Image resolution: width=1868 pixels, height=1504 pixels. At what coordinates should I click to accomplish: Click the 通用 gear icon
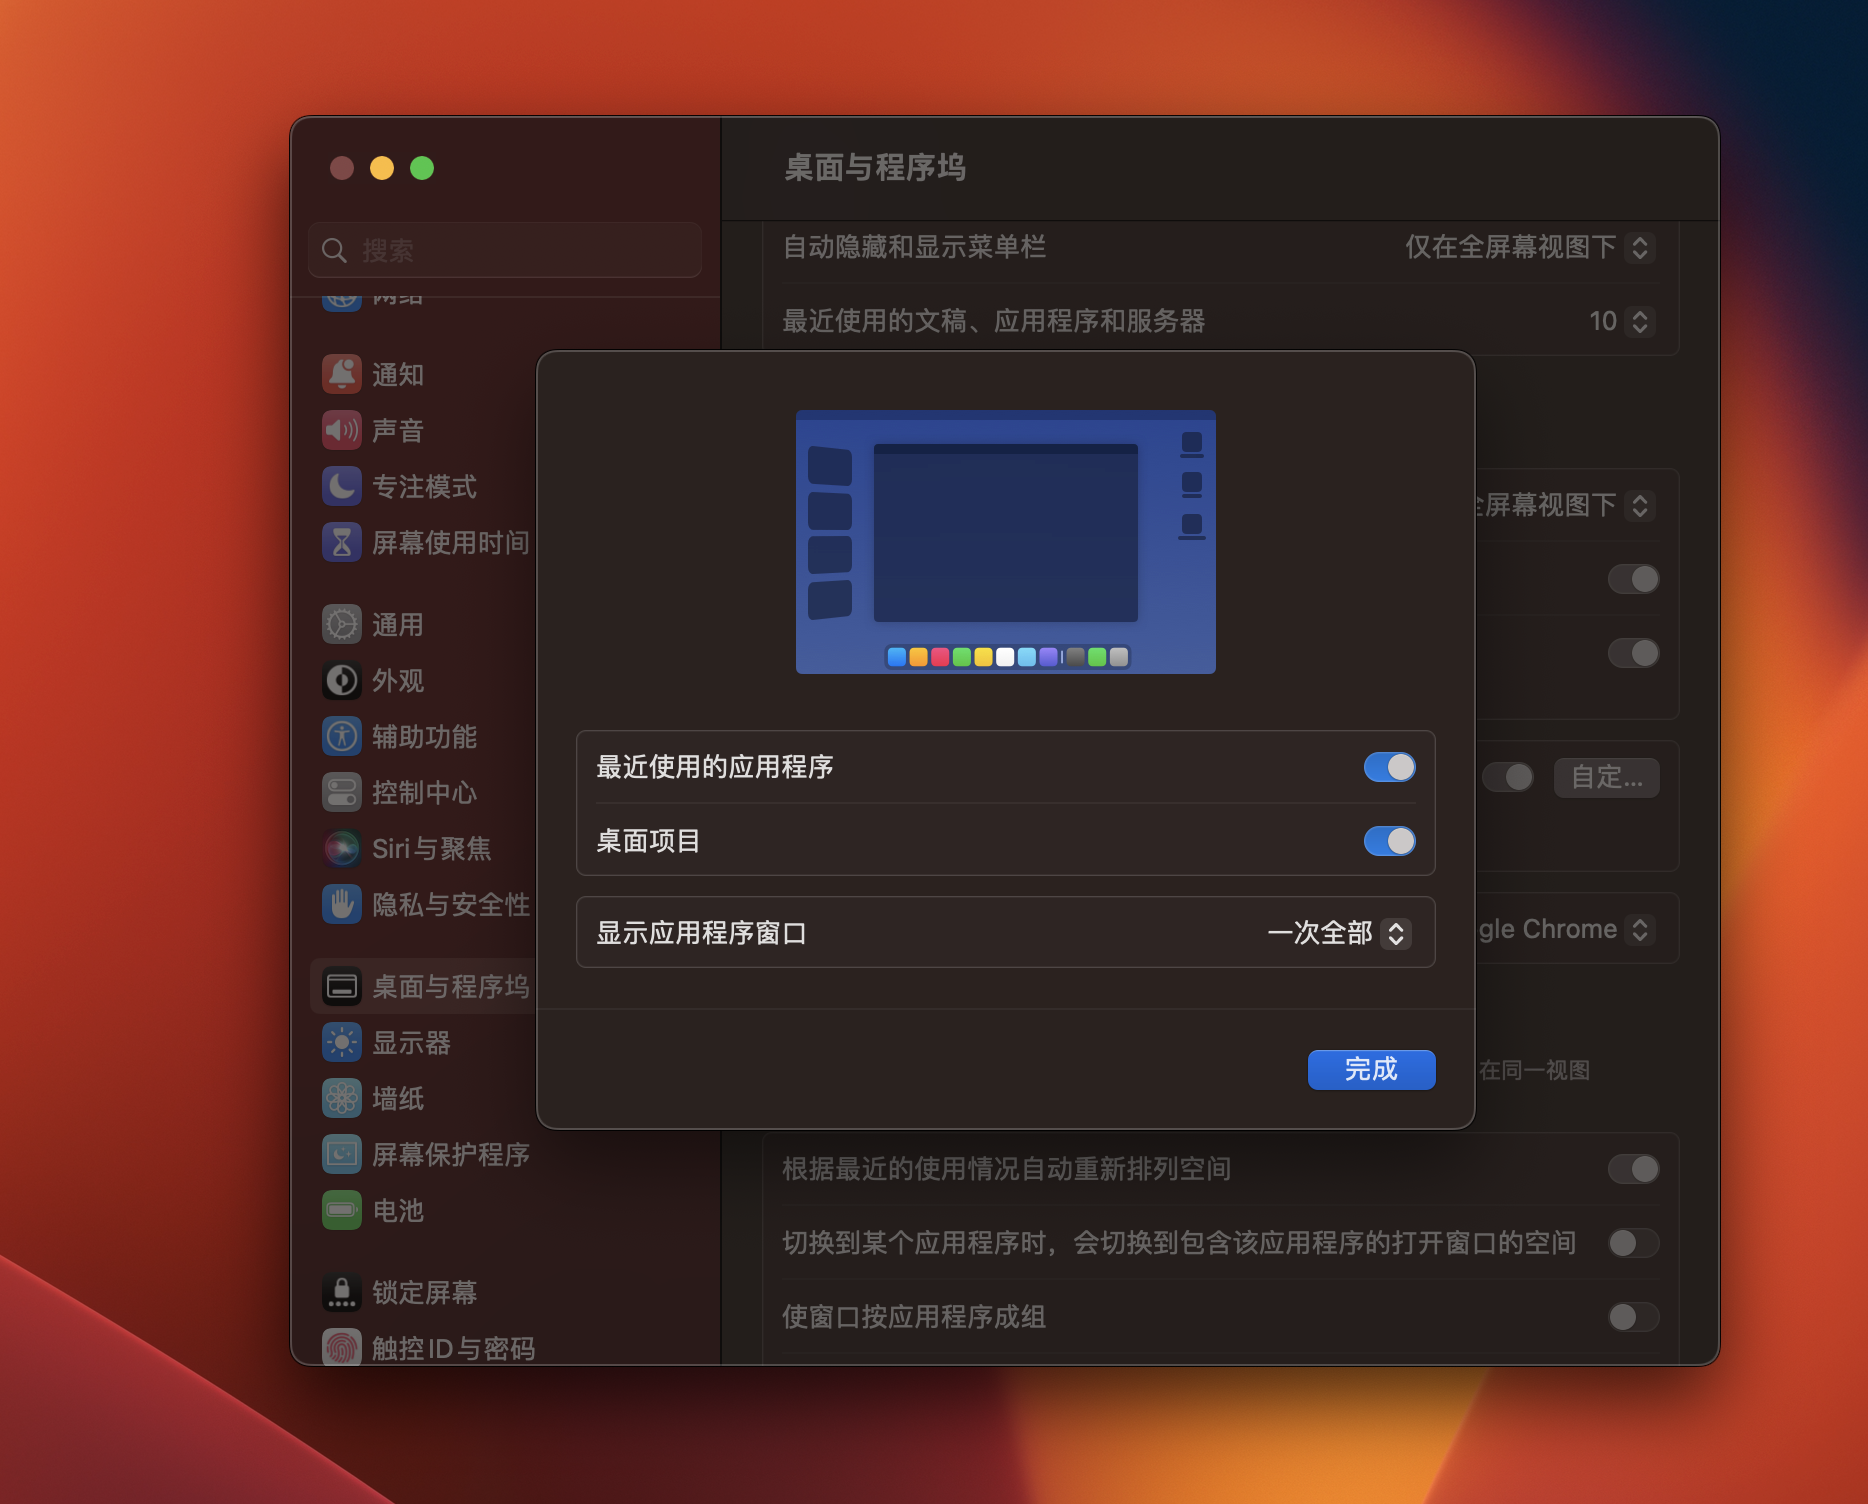click(342, 624)
